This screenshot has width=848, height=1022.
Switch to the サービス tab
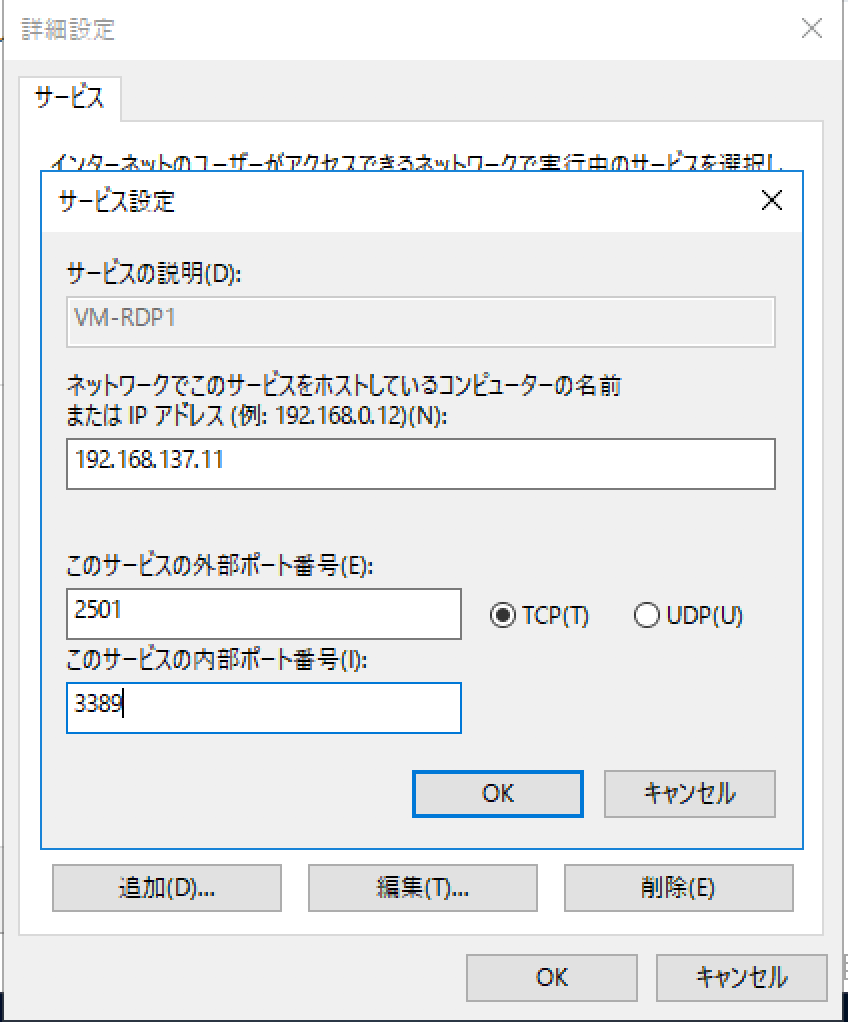tap(69, 97)
